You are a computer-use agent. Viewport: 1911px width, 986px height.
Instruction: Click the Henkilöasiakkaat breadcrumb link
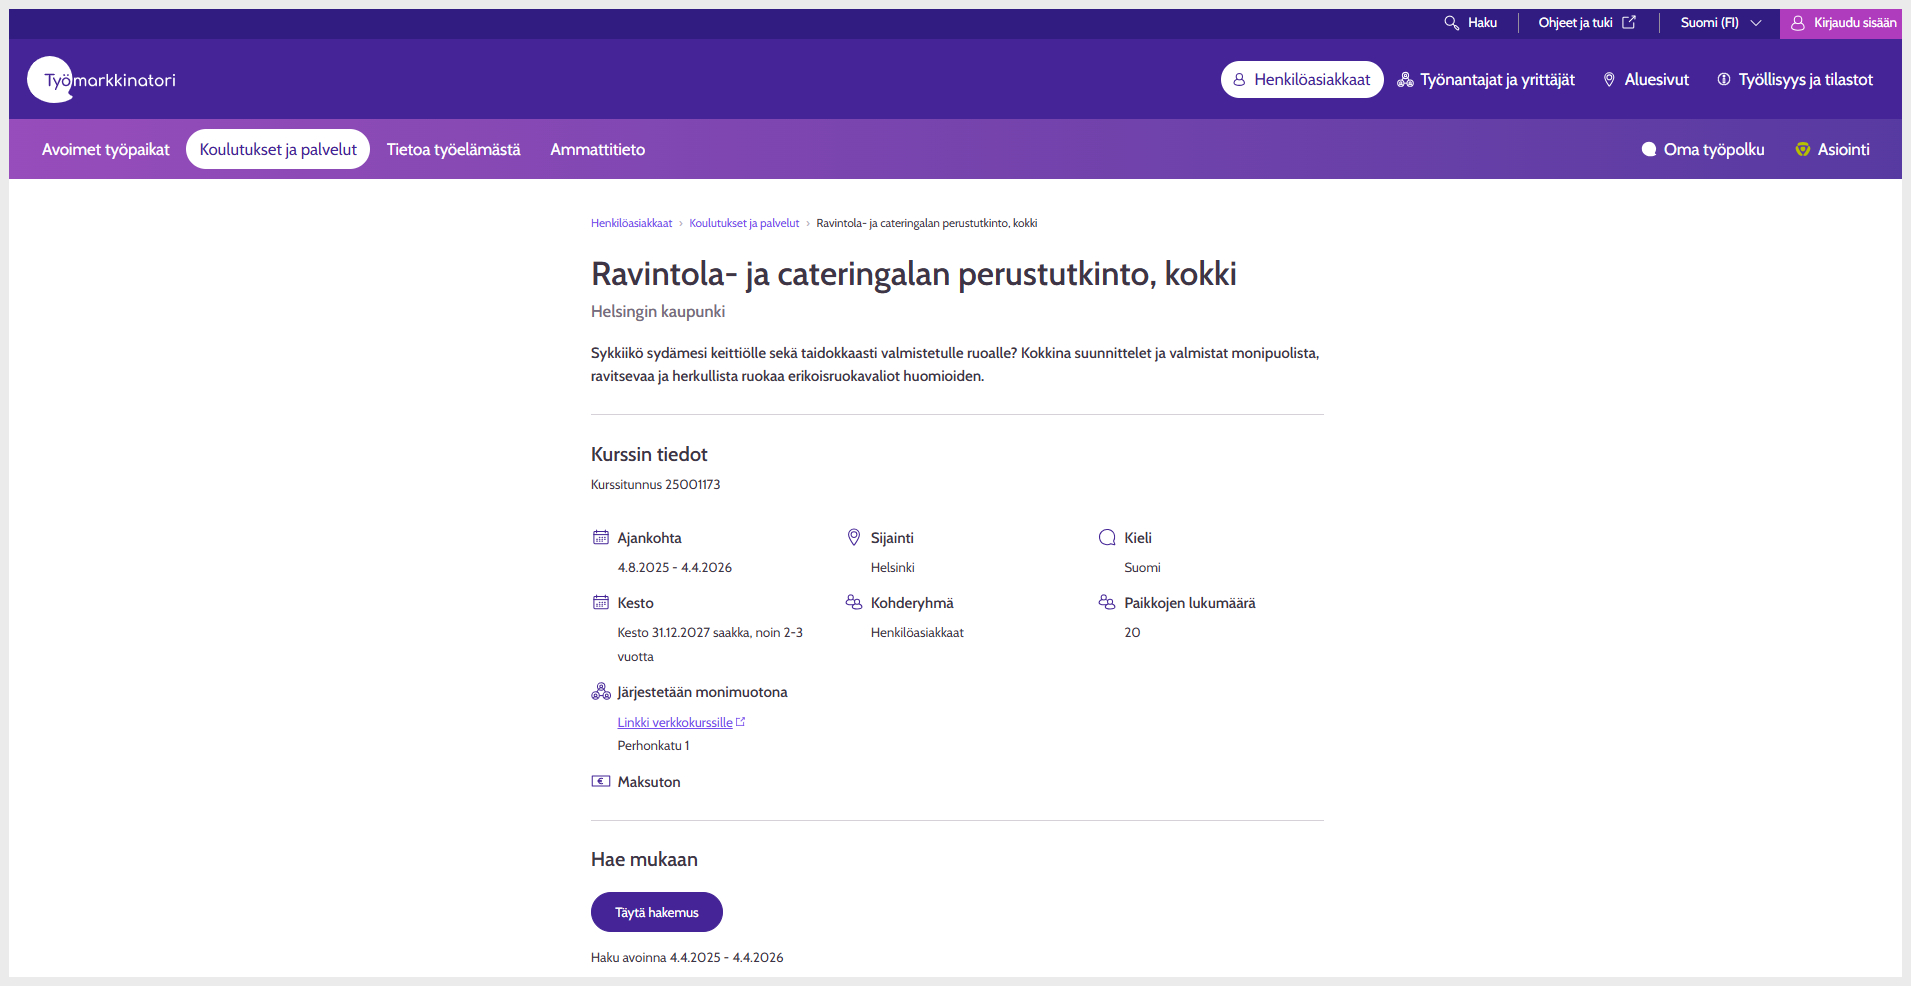coord(631,223)
